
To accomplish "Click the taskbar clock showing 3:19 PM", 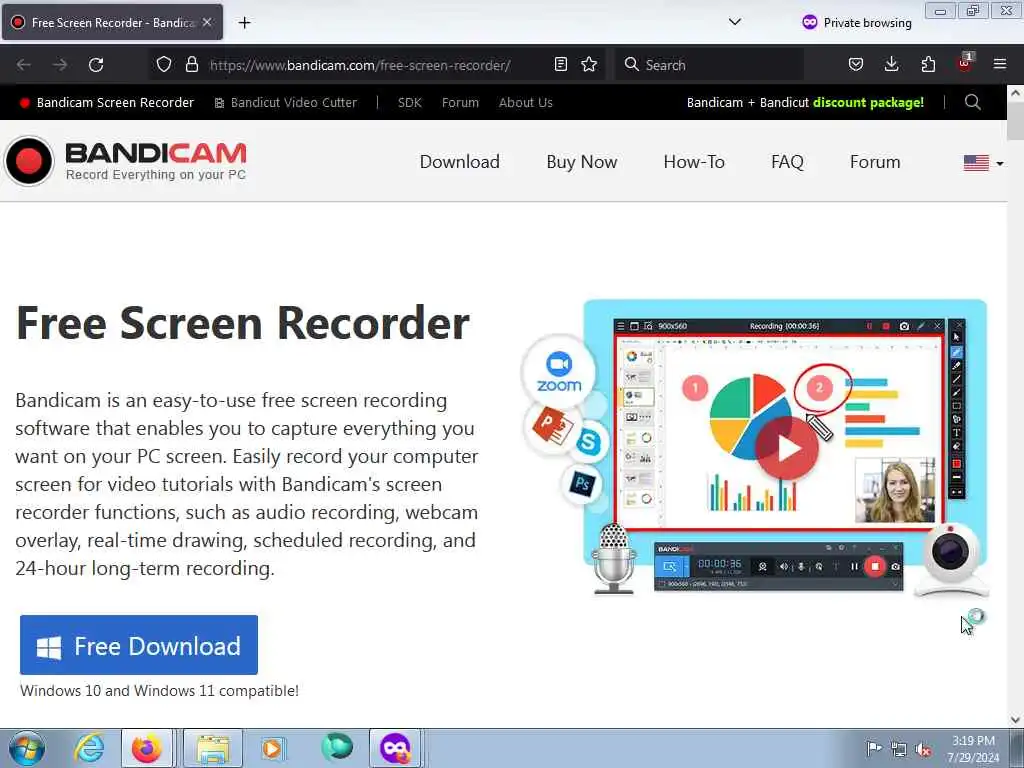I will 973,749.
